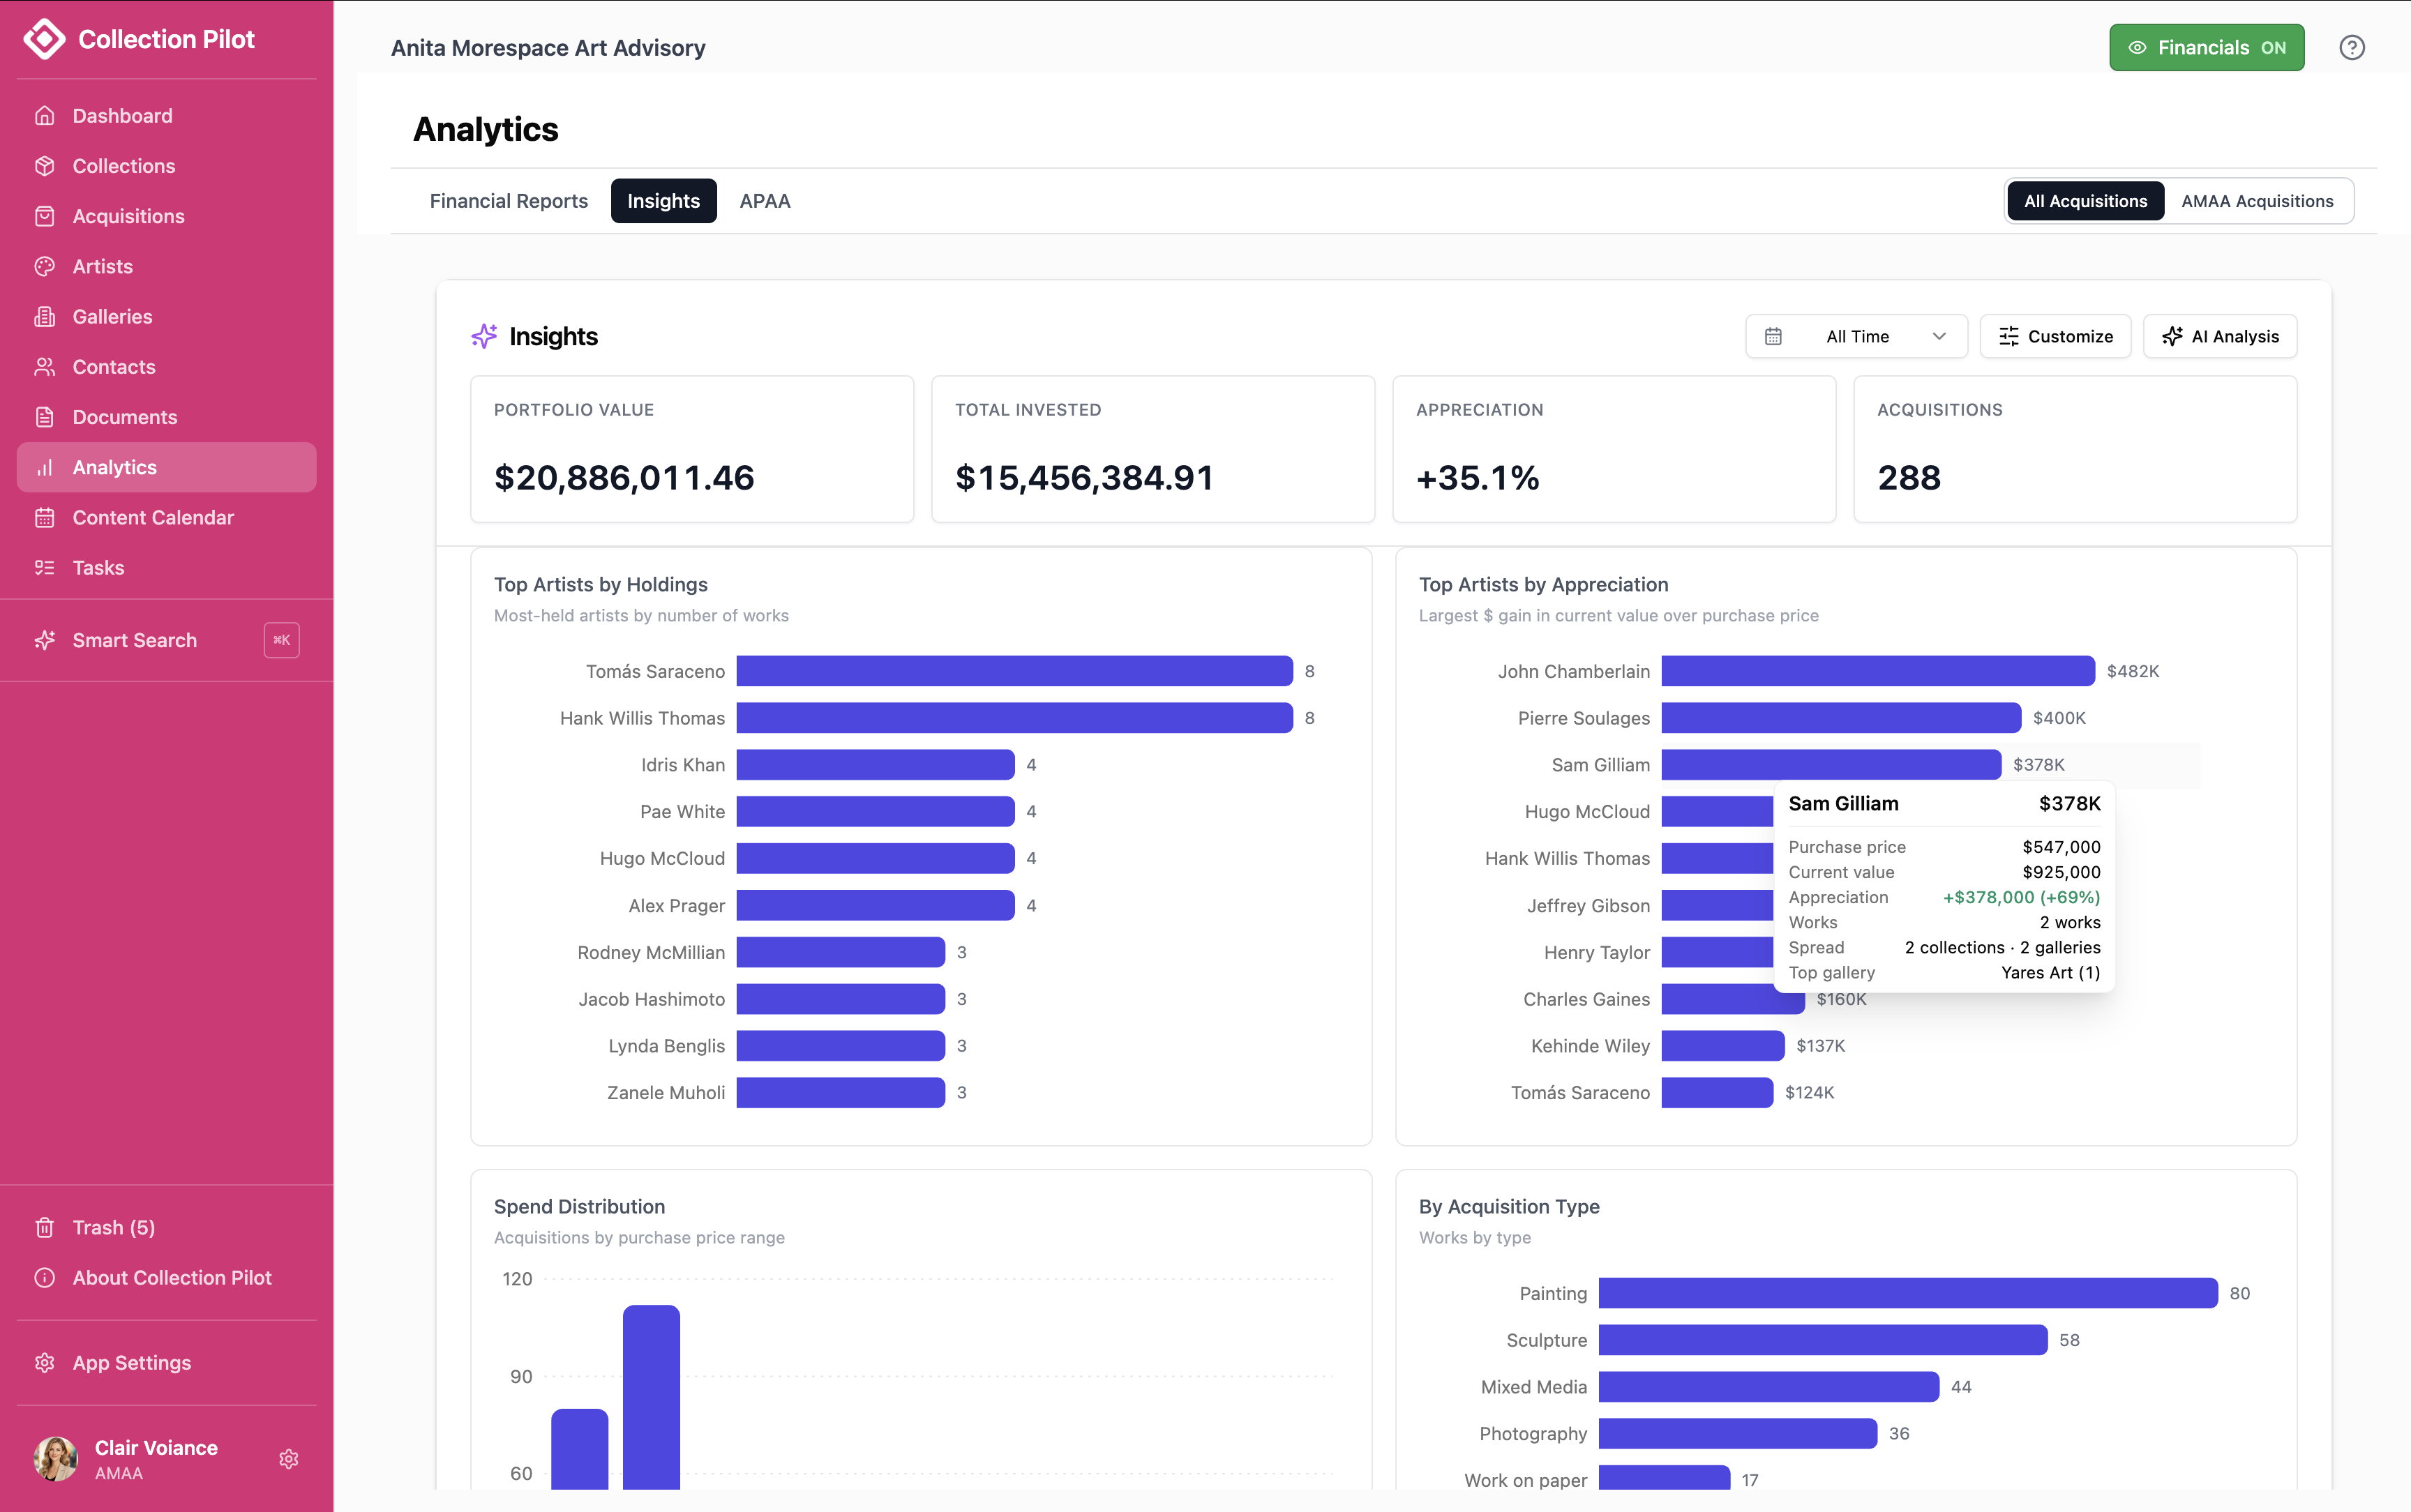Open Content Calendar from the sidebar
The image size is (2411, 1512).
(167, 517)
